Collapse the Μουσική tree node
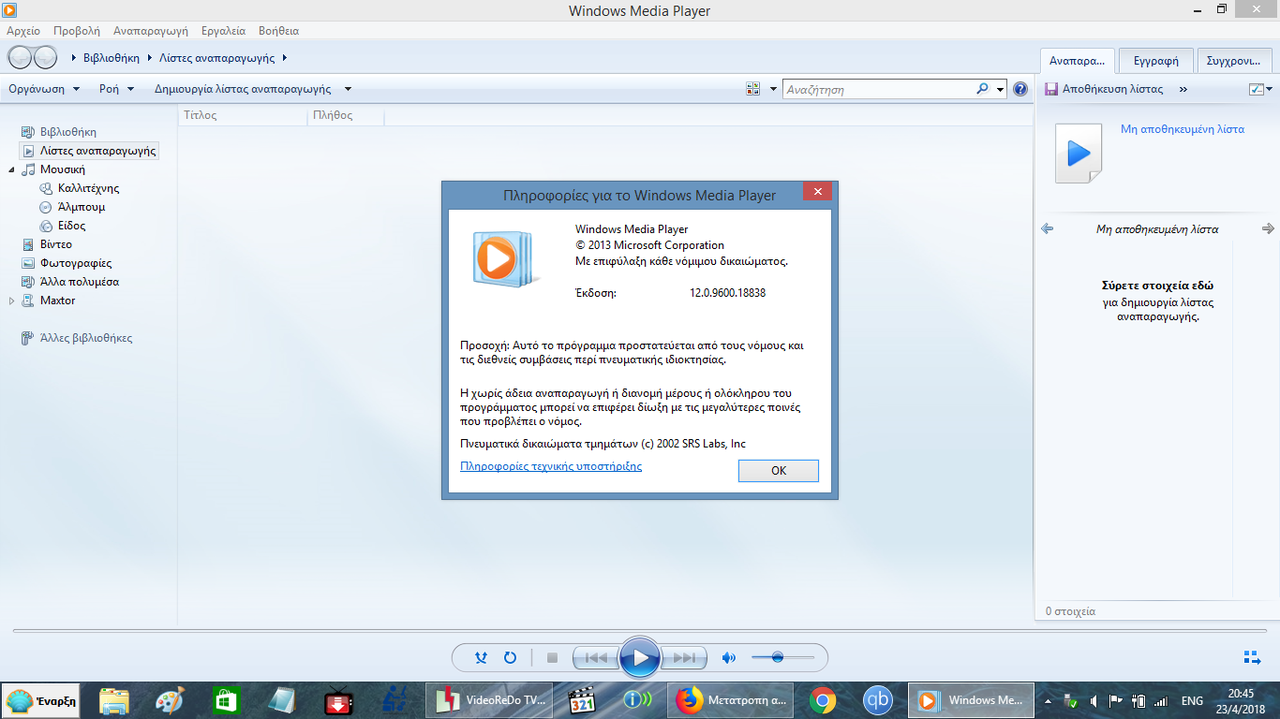 [x=12, y=169]
